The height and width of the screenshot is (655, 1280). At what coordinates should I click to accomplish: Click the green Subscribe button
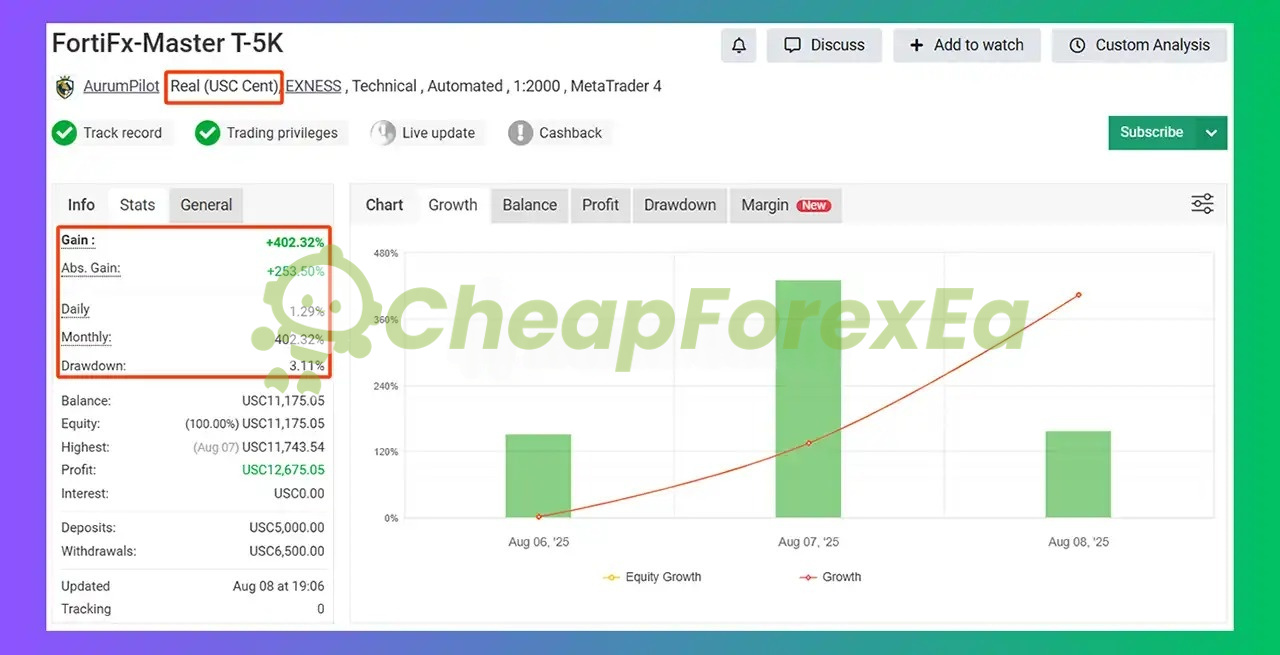(x=1152, y=132)
